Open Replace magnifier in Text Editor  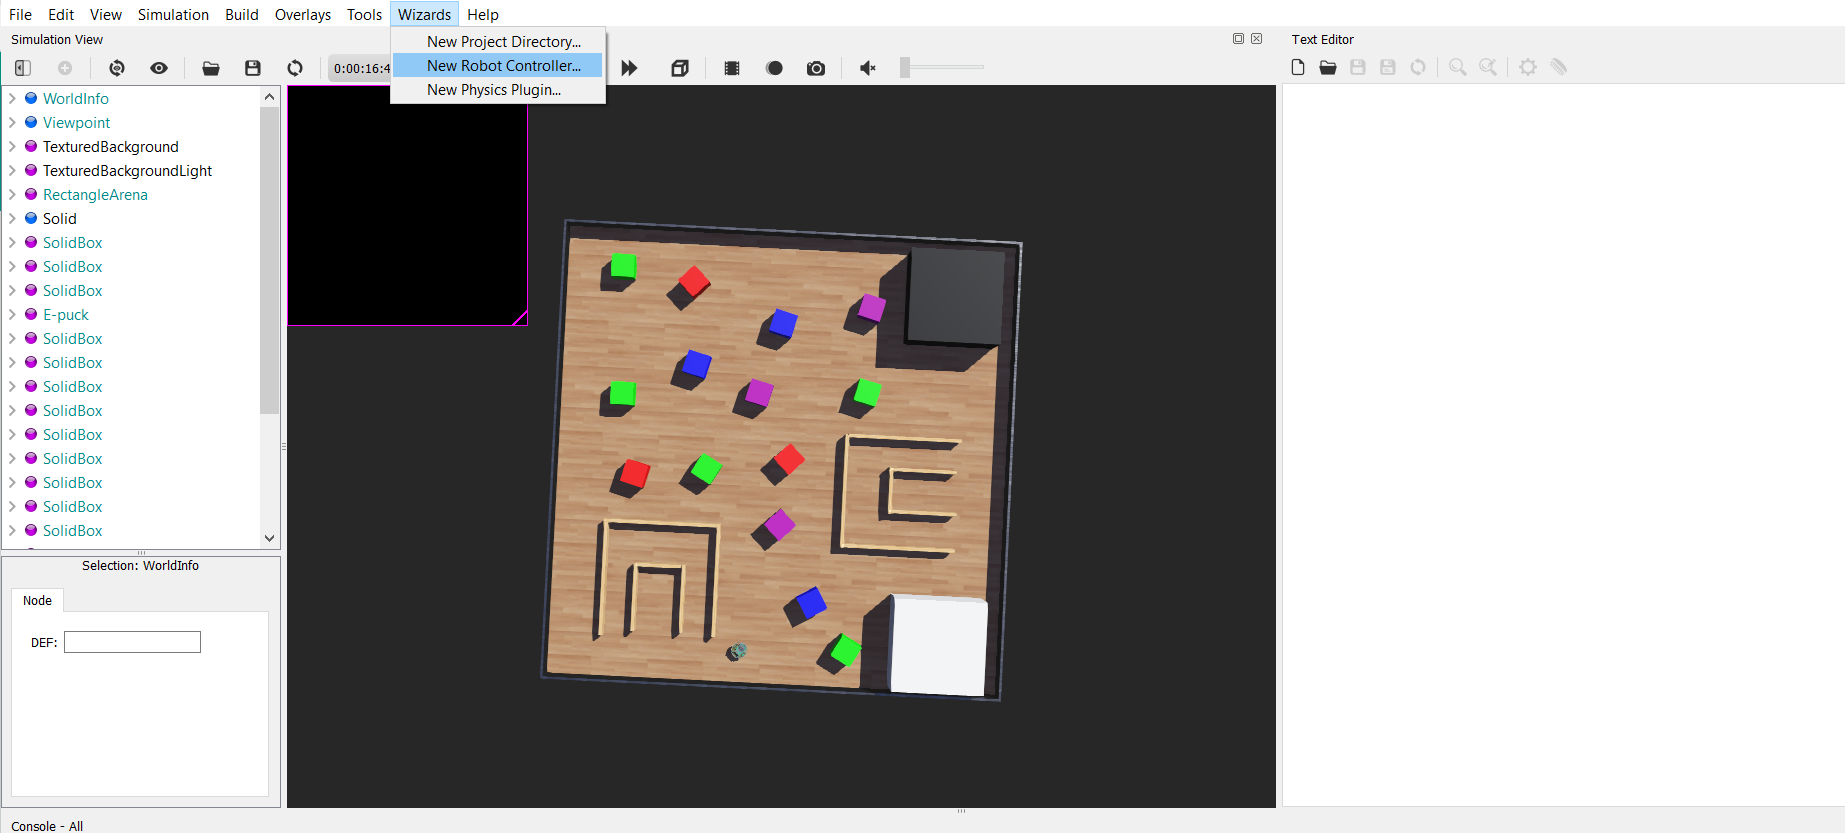click(1488, 67)
